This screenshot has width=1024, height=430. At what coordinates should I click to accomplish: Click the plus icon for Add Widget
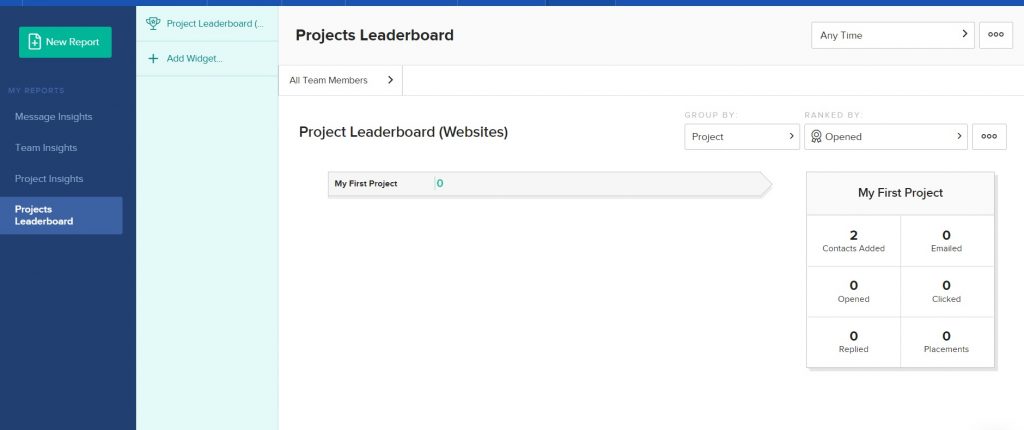(x=153, y=58)
